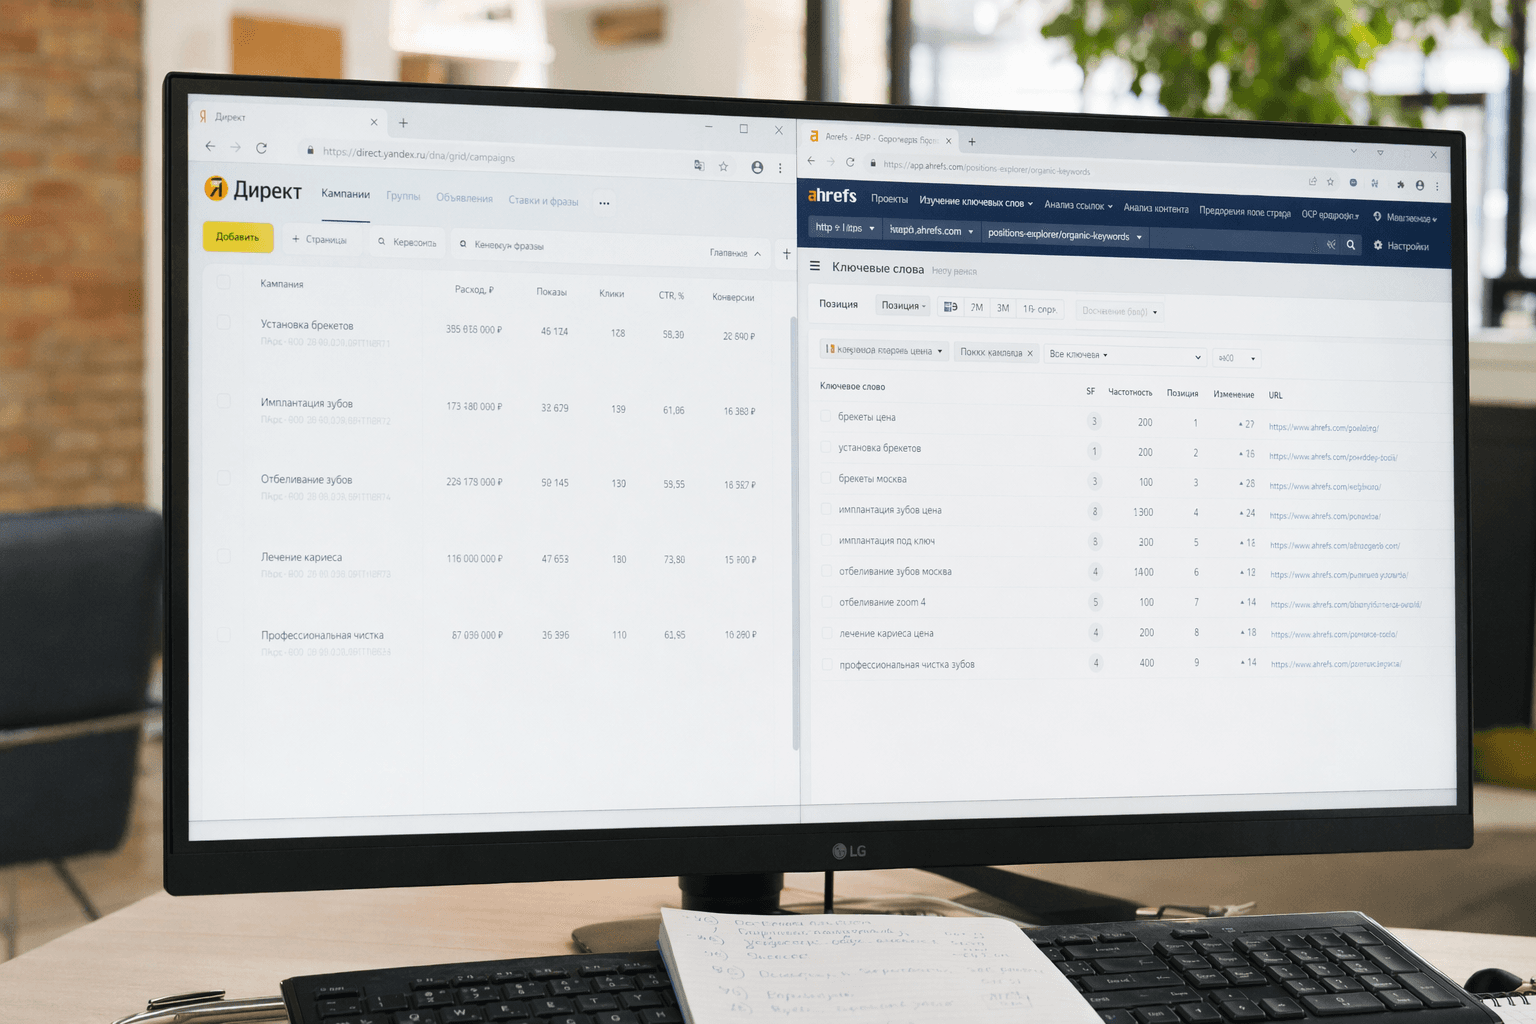This screenshot has width=1536, height=1024.
Task: Toggle the select-all checkbox in Кампания header
Action: [x=223, y=282]
